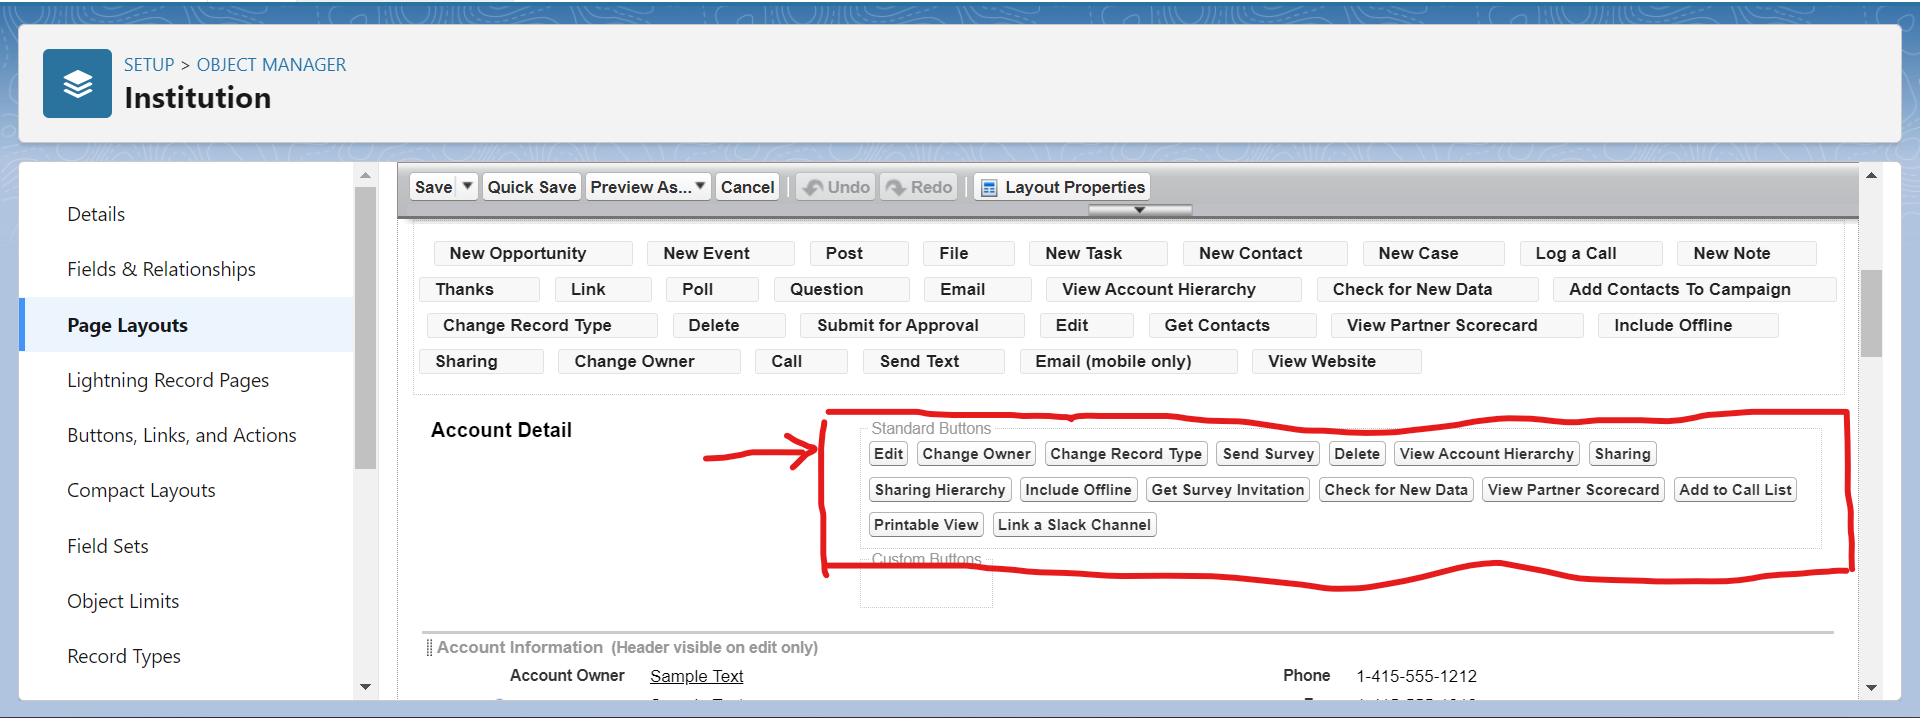Click the main page scroll up arrow
Screen dimensions: 1920x718
click(1871, 176)
